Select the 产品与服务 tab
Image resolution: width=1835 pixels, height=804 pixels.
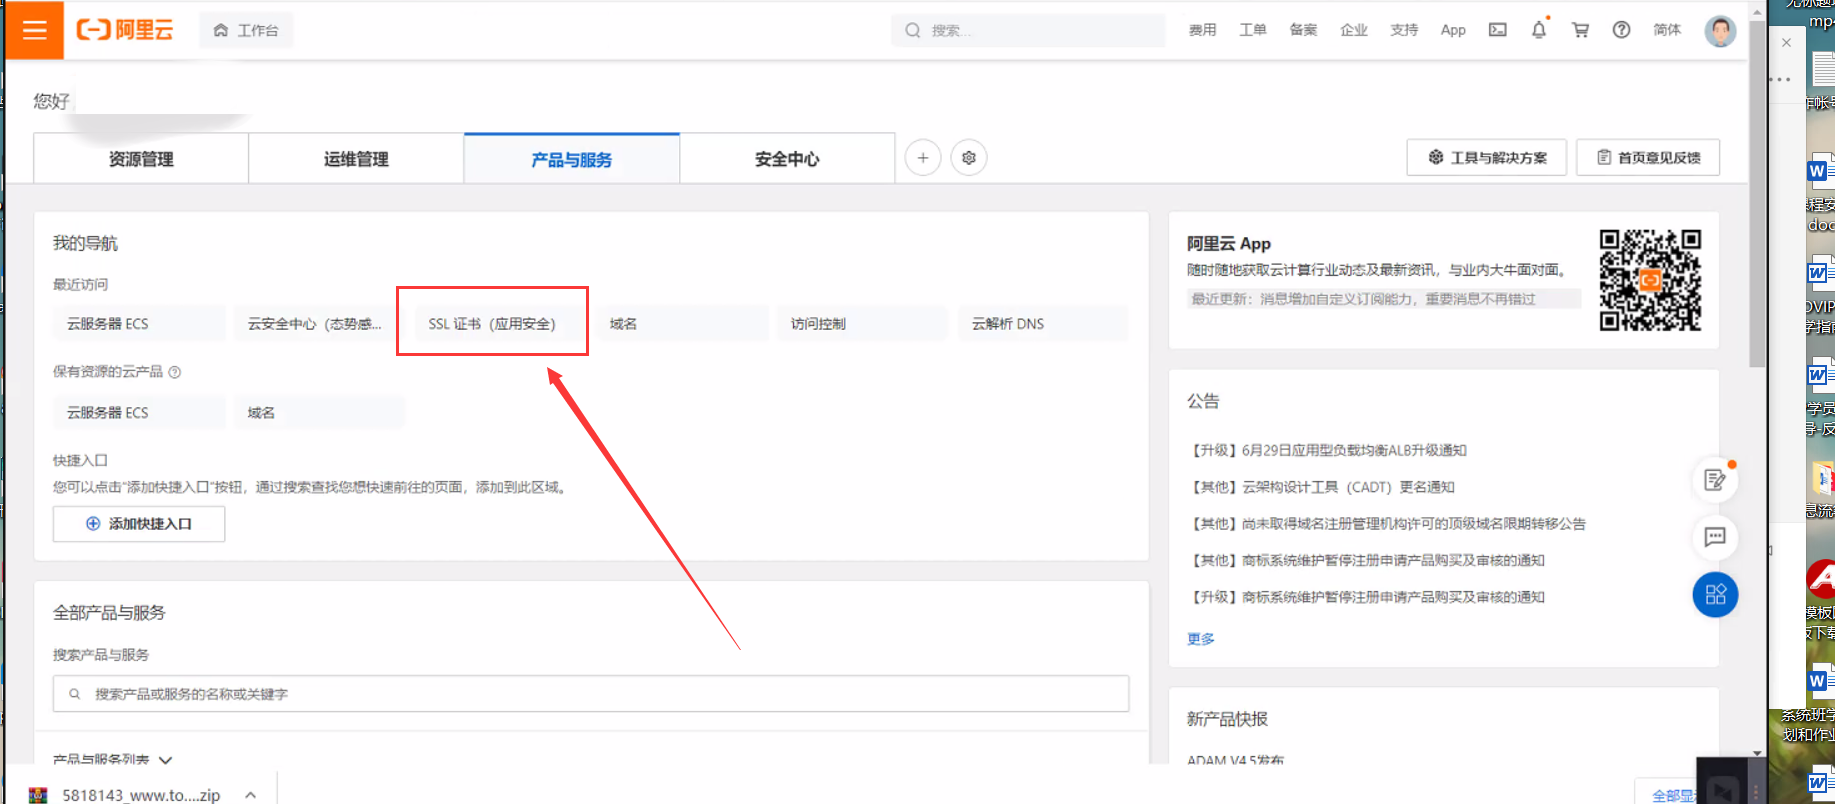(571, 159)
